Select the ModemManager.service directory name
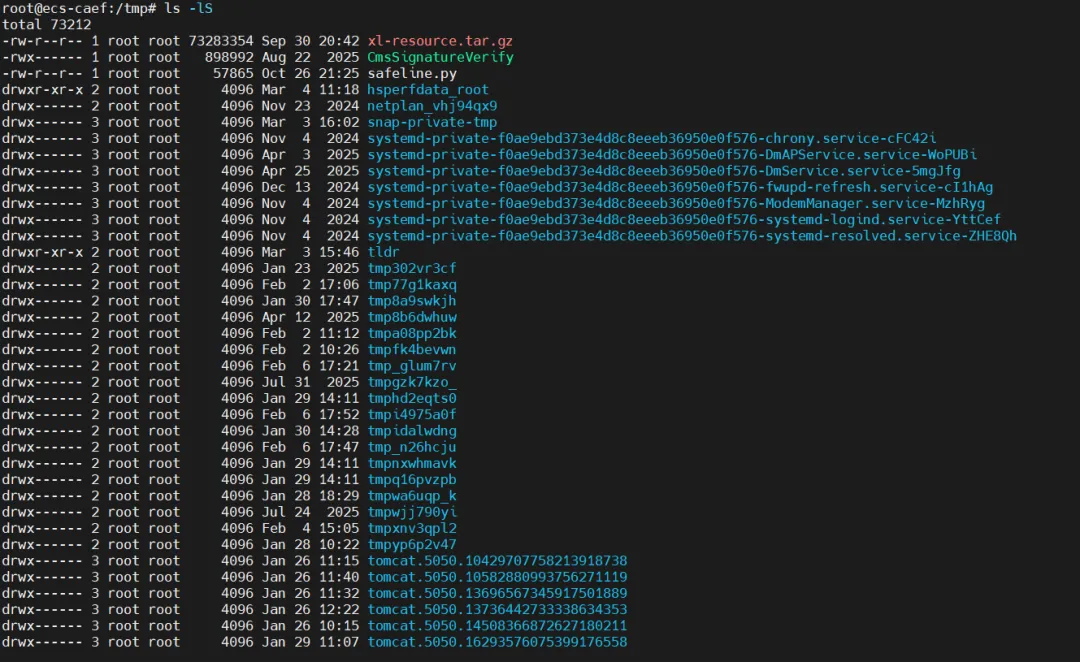The width and height of the screenshot is (1080, 662). tap(676, 204)
